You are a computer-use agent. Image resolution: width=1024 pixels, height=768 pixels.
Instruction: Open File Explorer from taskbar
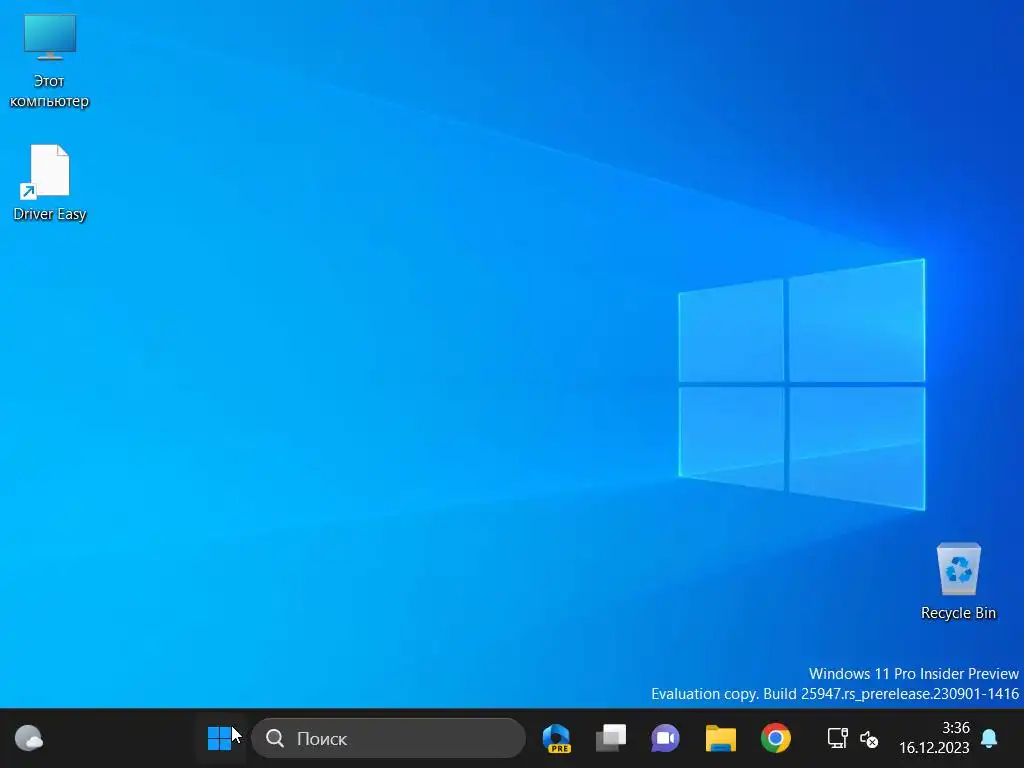(720, 739)
